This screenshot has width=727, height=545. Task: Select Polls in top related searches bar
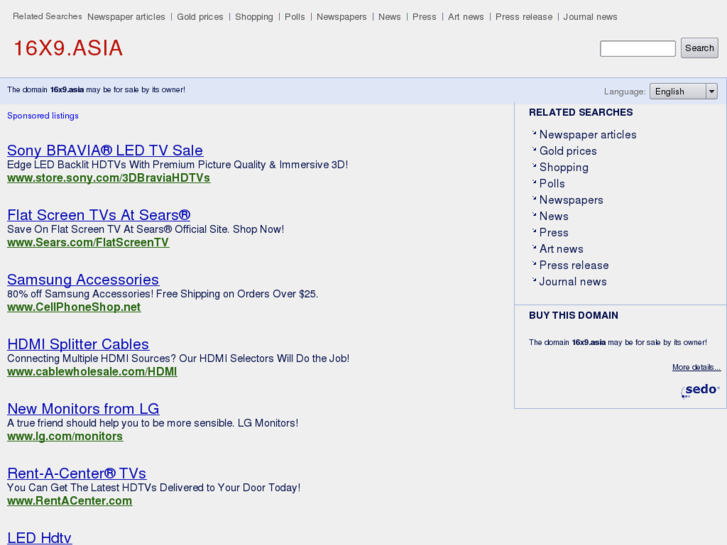pyautogui.click(x=295, y=17)
